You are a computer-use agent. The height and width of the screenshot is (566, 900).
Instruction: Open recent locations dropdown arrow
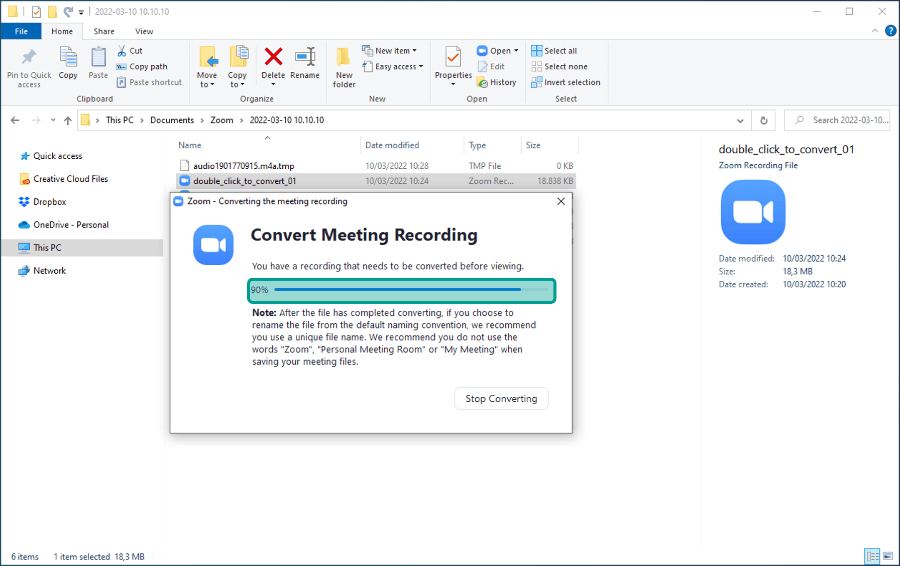point(53,120)
